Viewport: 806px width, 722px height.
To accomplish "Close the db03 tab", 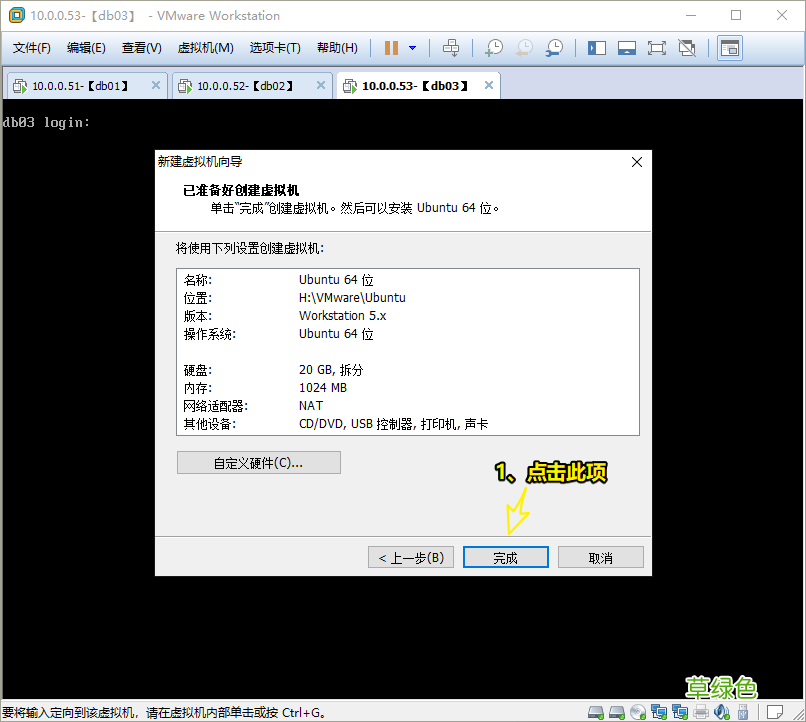I will coord(489,85).
